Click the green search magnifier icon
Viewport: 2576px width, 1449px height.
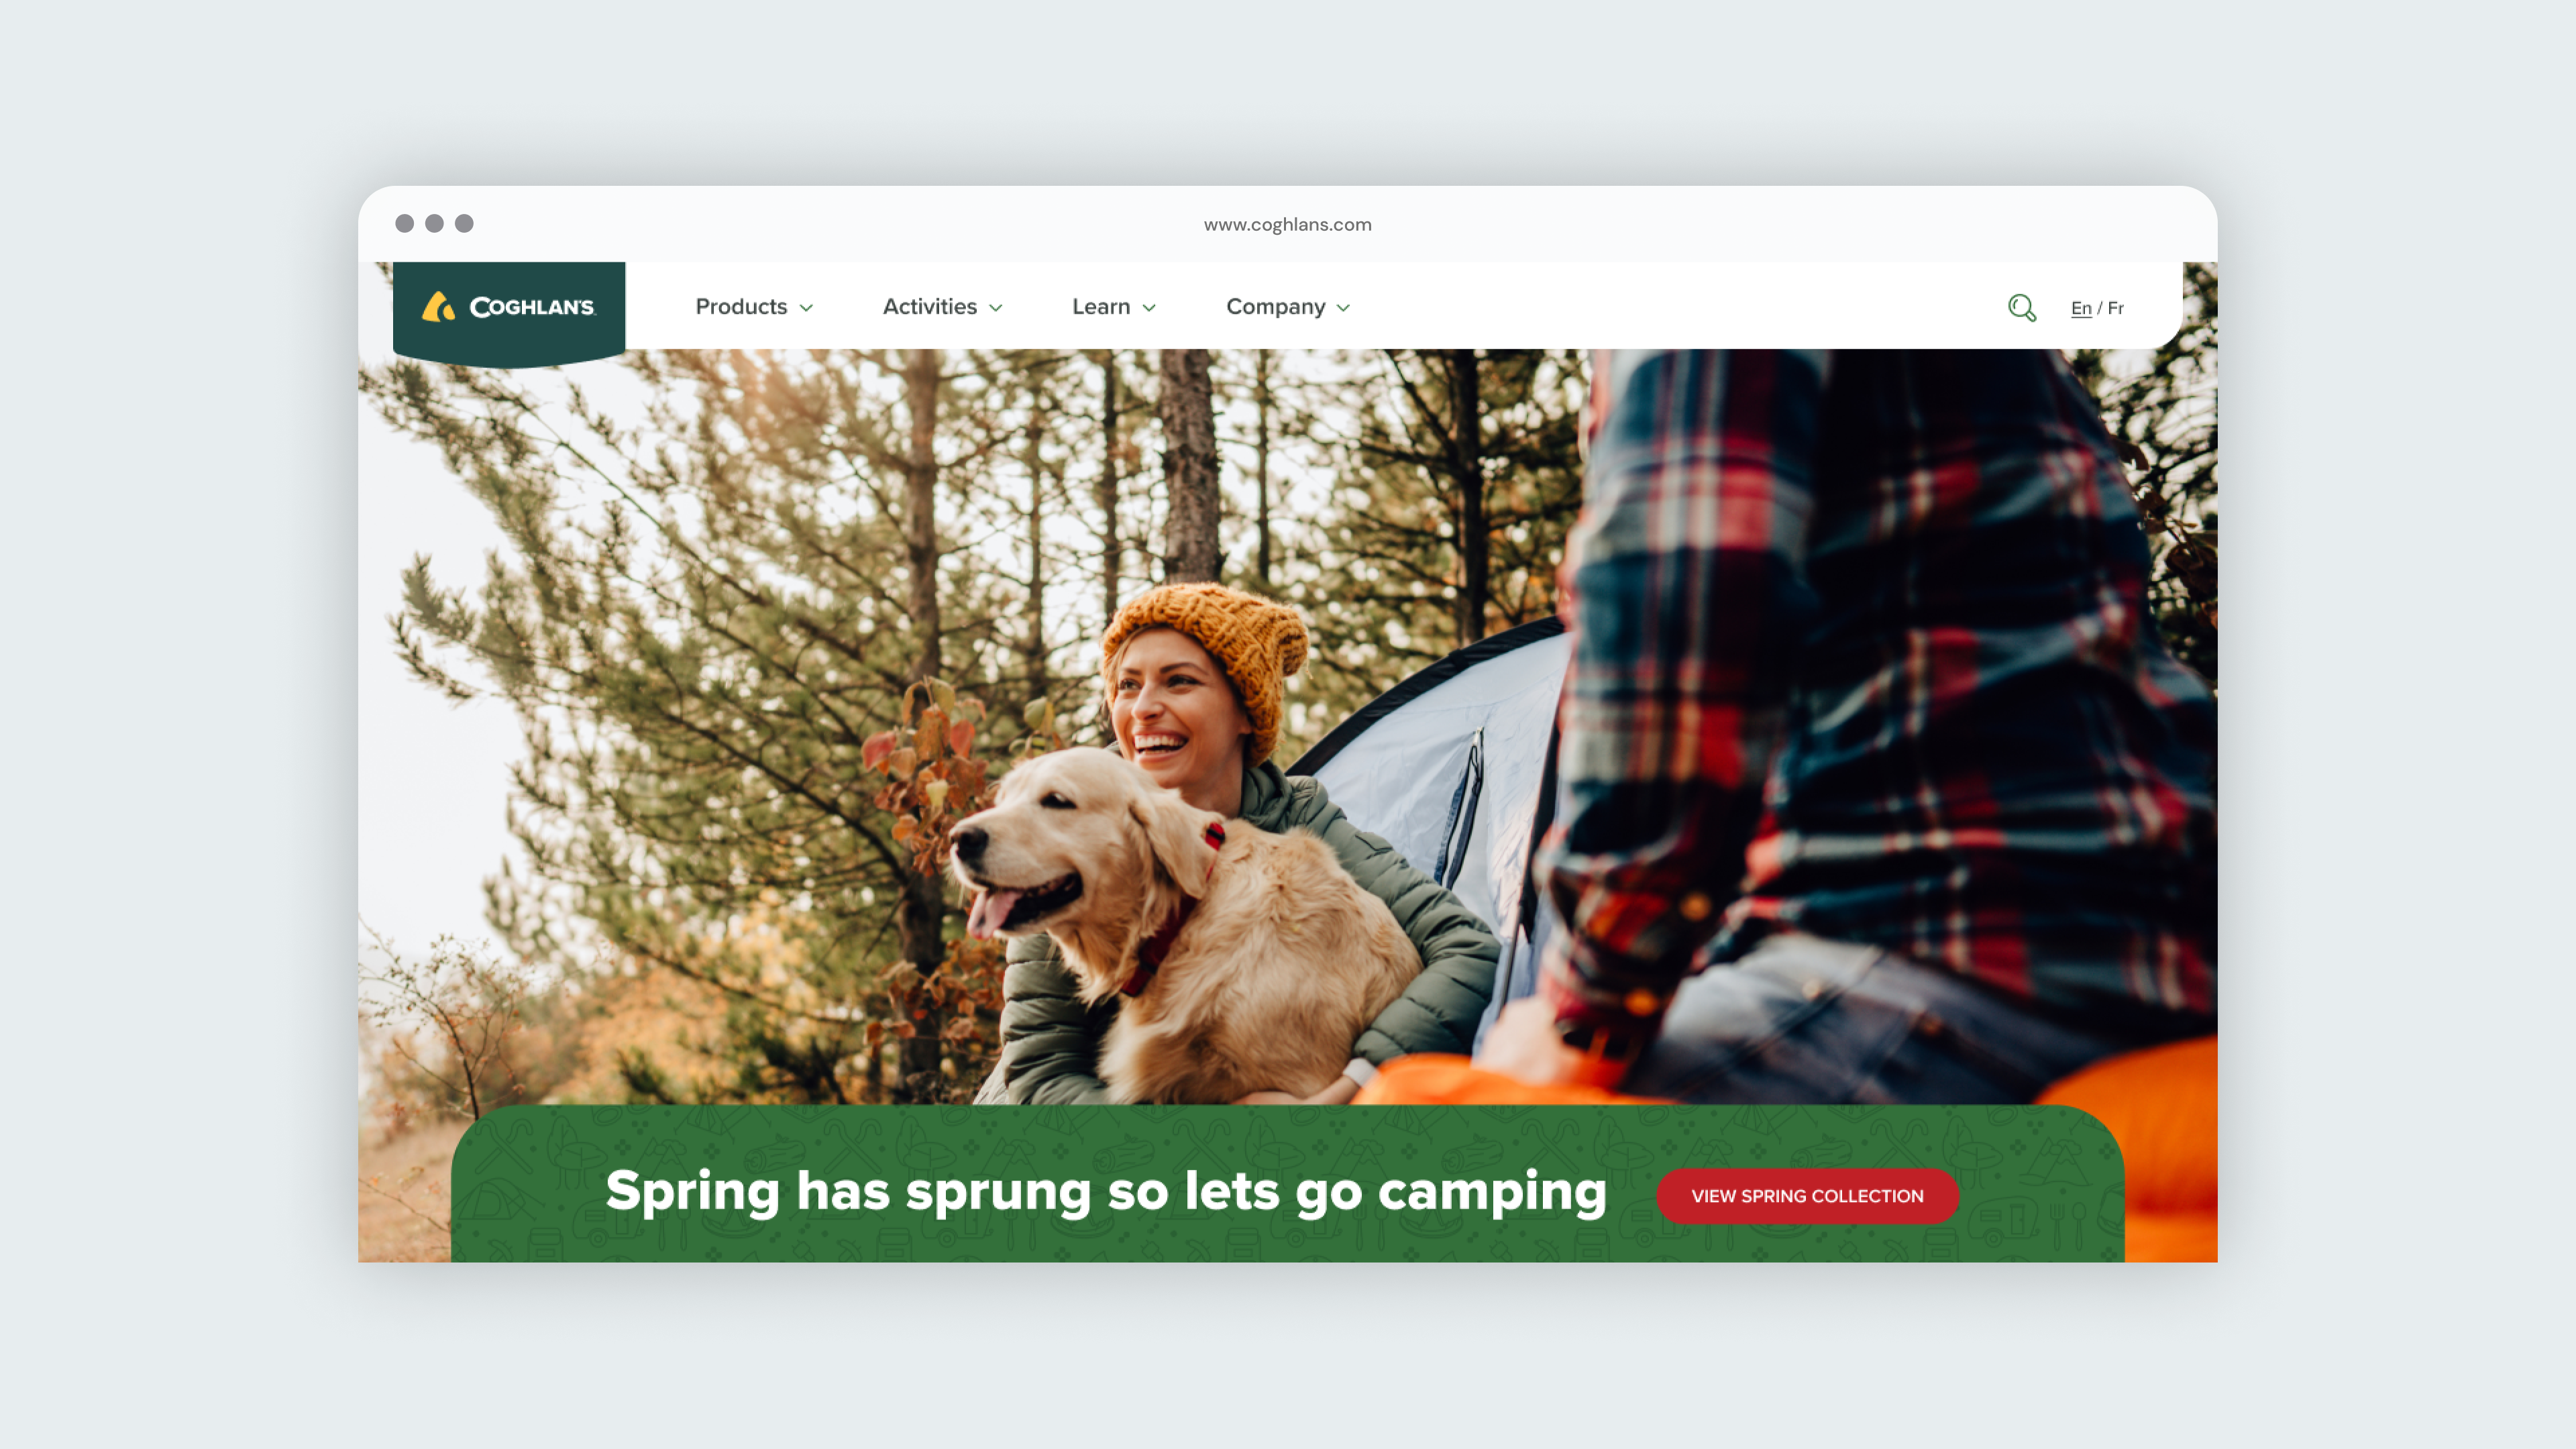click(x=2022, y=308)
